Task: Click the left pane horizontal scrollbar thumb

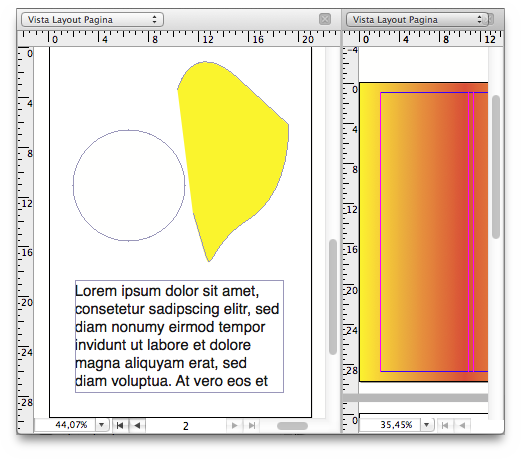Action: 292,426
